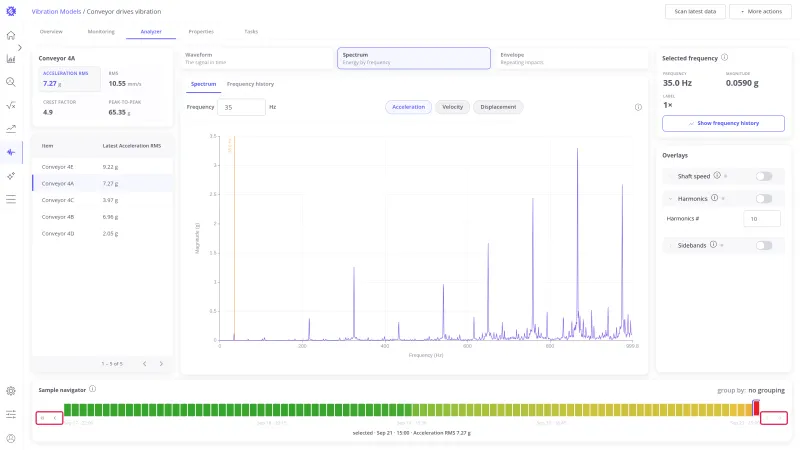800x450 pixels.
Task: Open the user account sidebar icon
Action: point(11,438)
